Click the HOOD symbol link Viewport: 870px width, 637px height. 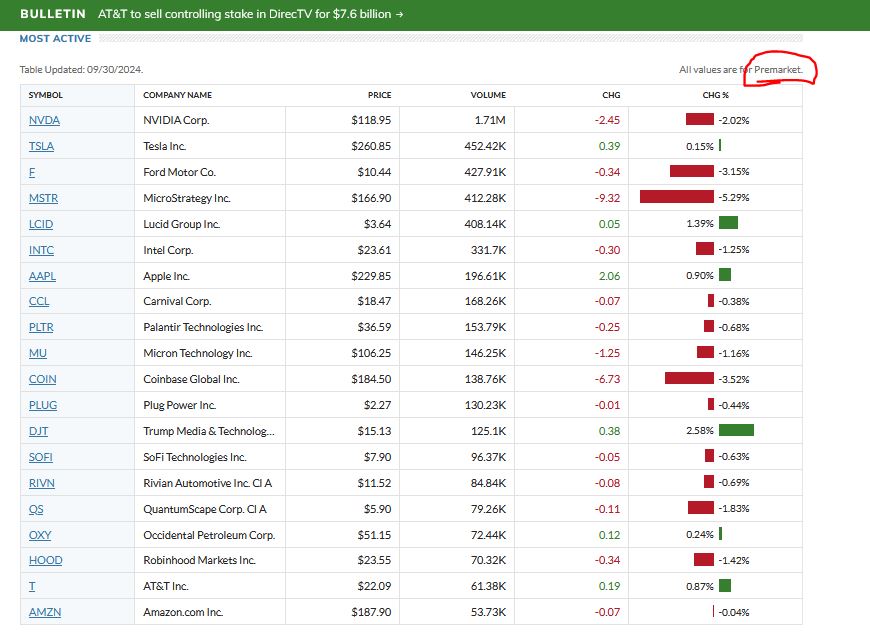click(45, 560)
